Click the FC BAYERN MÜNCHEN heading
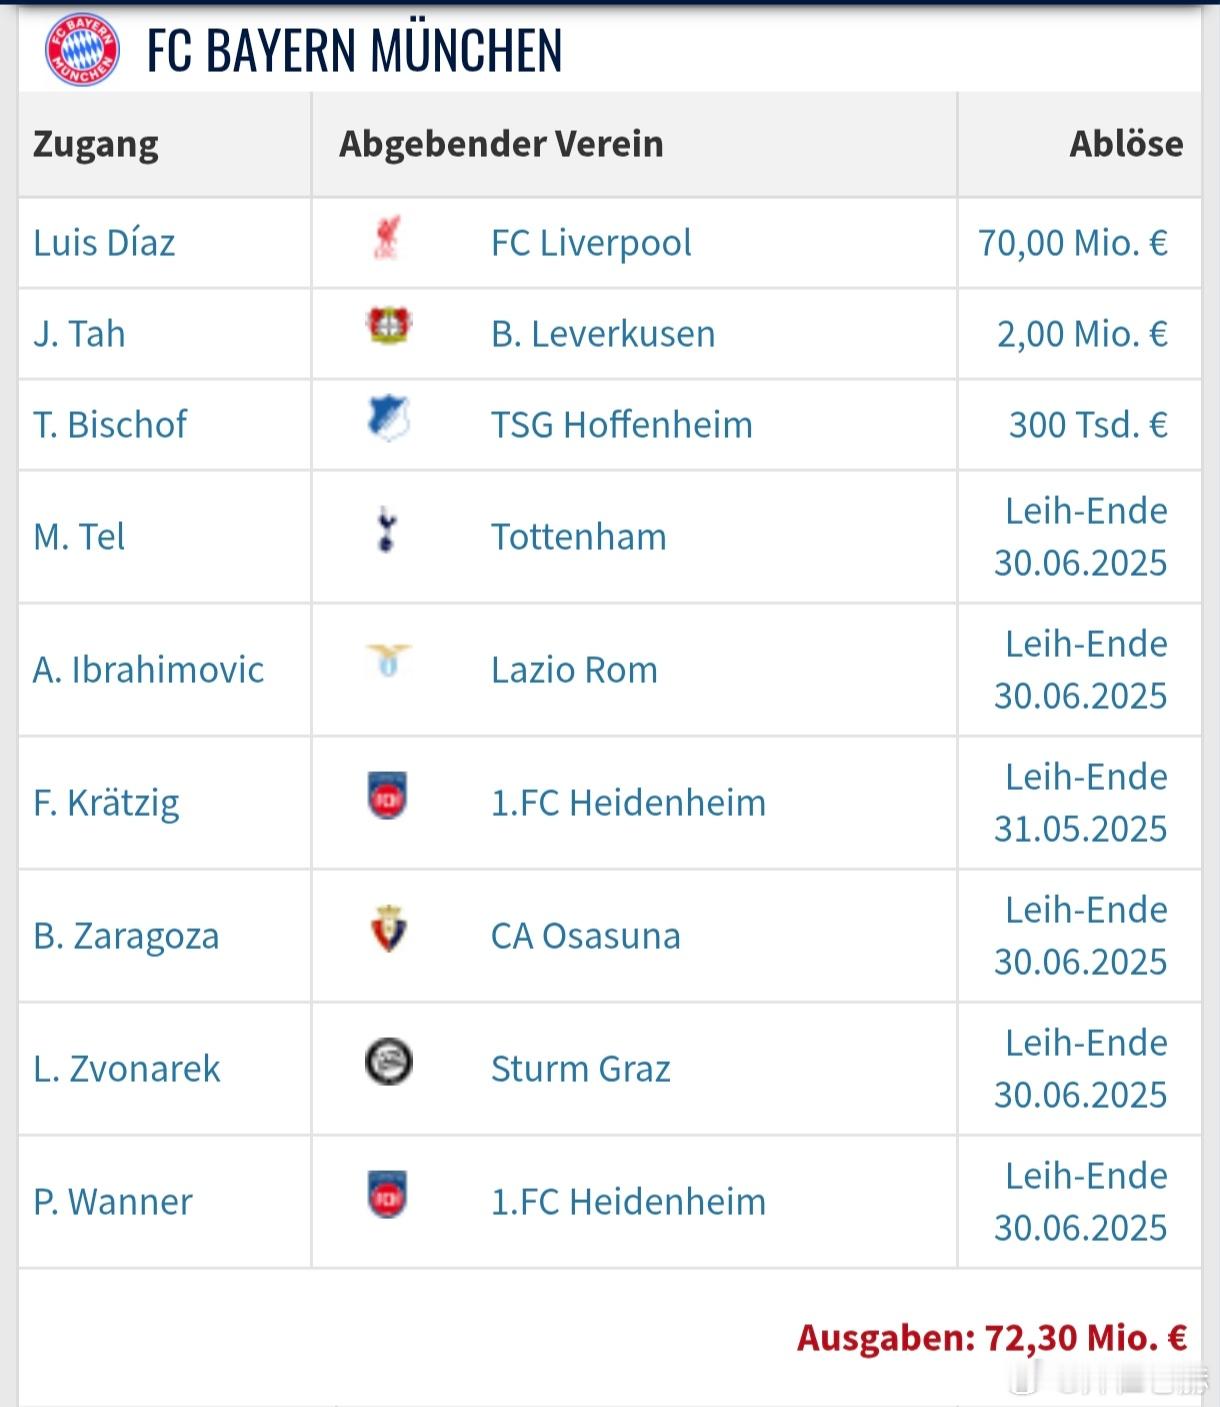This screenshot has height=1407, width=1220. click(x=355, y=50)
